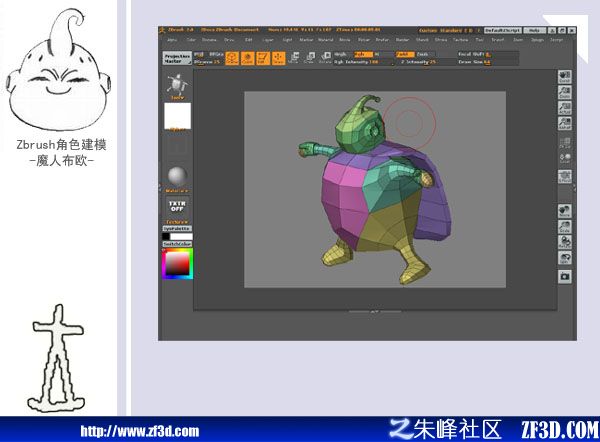Toggle the orange Draw pointer button
The height and width of the screenshot is (442, 600).
pos(279,59)
